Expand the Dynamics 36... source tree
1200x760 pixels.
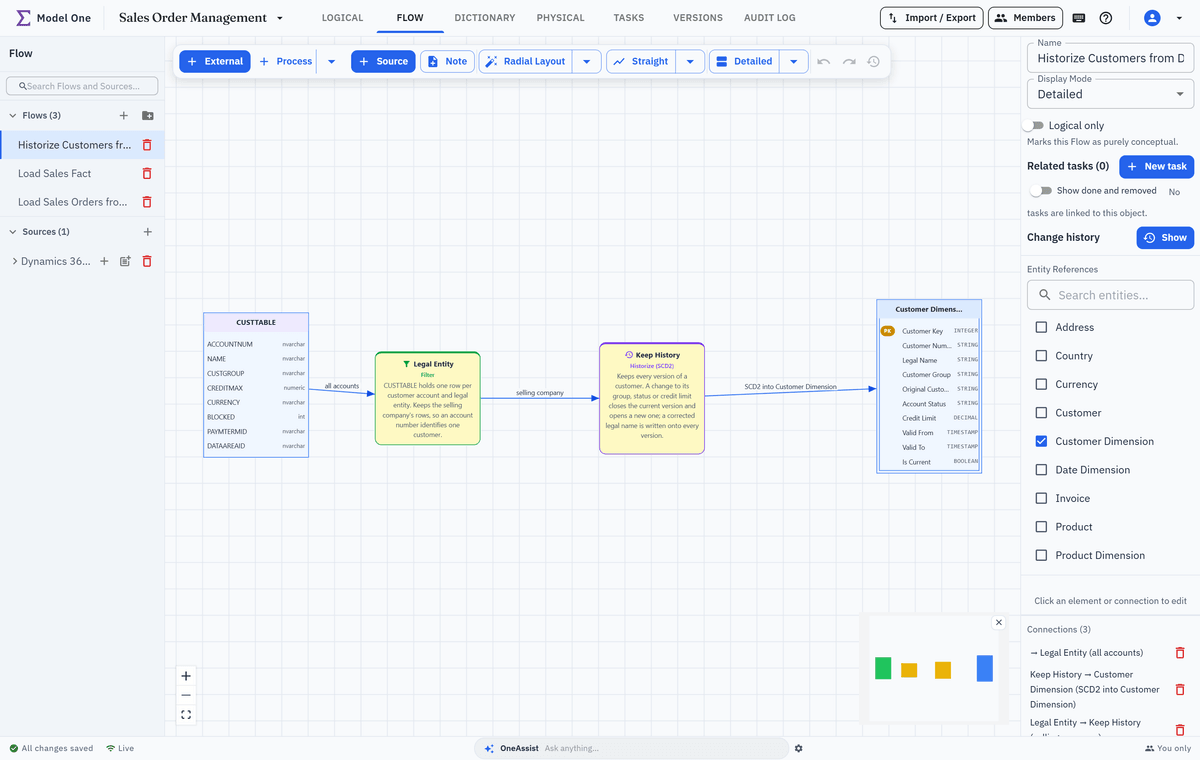click(14, 261)
